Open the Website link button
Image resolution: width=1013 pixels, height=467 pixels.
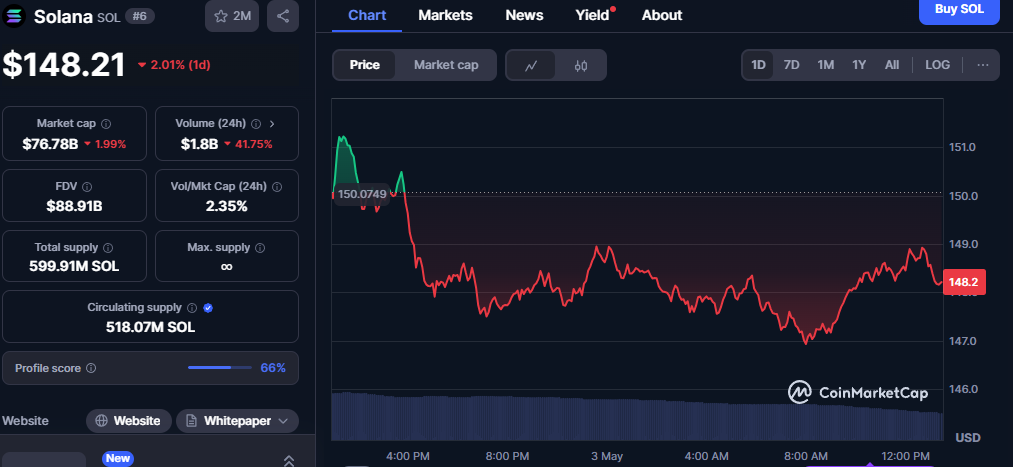pyautogui.click(x=129, y=421)
